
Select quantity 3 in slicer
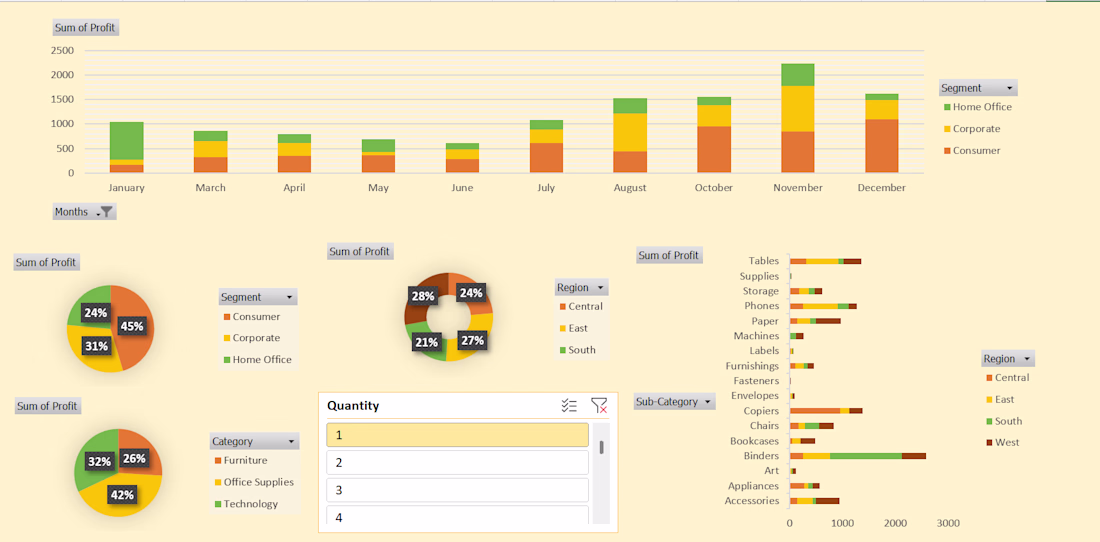[457, 490]
